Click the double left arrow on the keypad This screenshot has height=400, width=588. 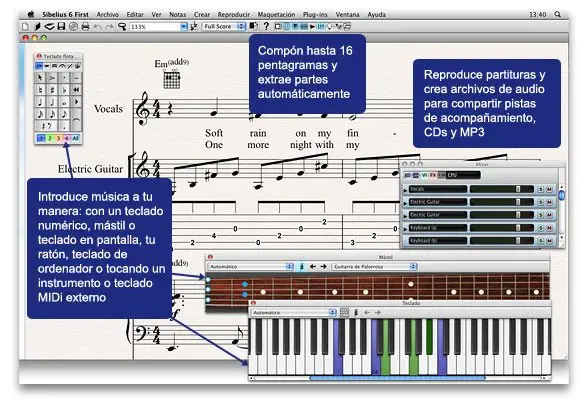click(76, 90)
